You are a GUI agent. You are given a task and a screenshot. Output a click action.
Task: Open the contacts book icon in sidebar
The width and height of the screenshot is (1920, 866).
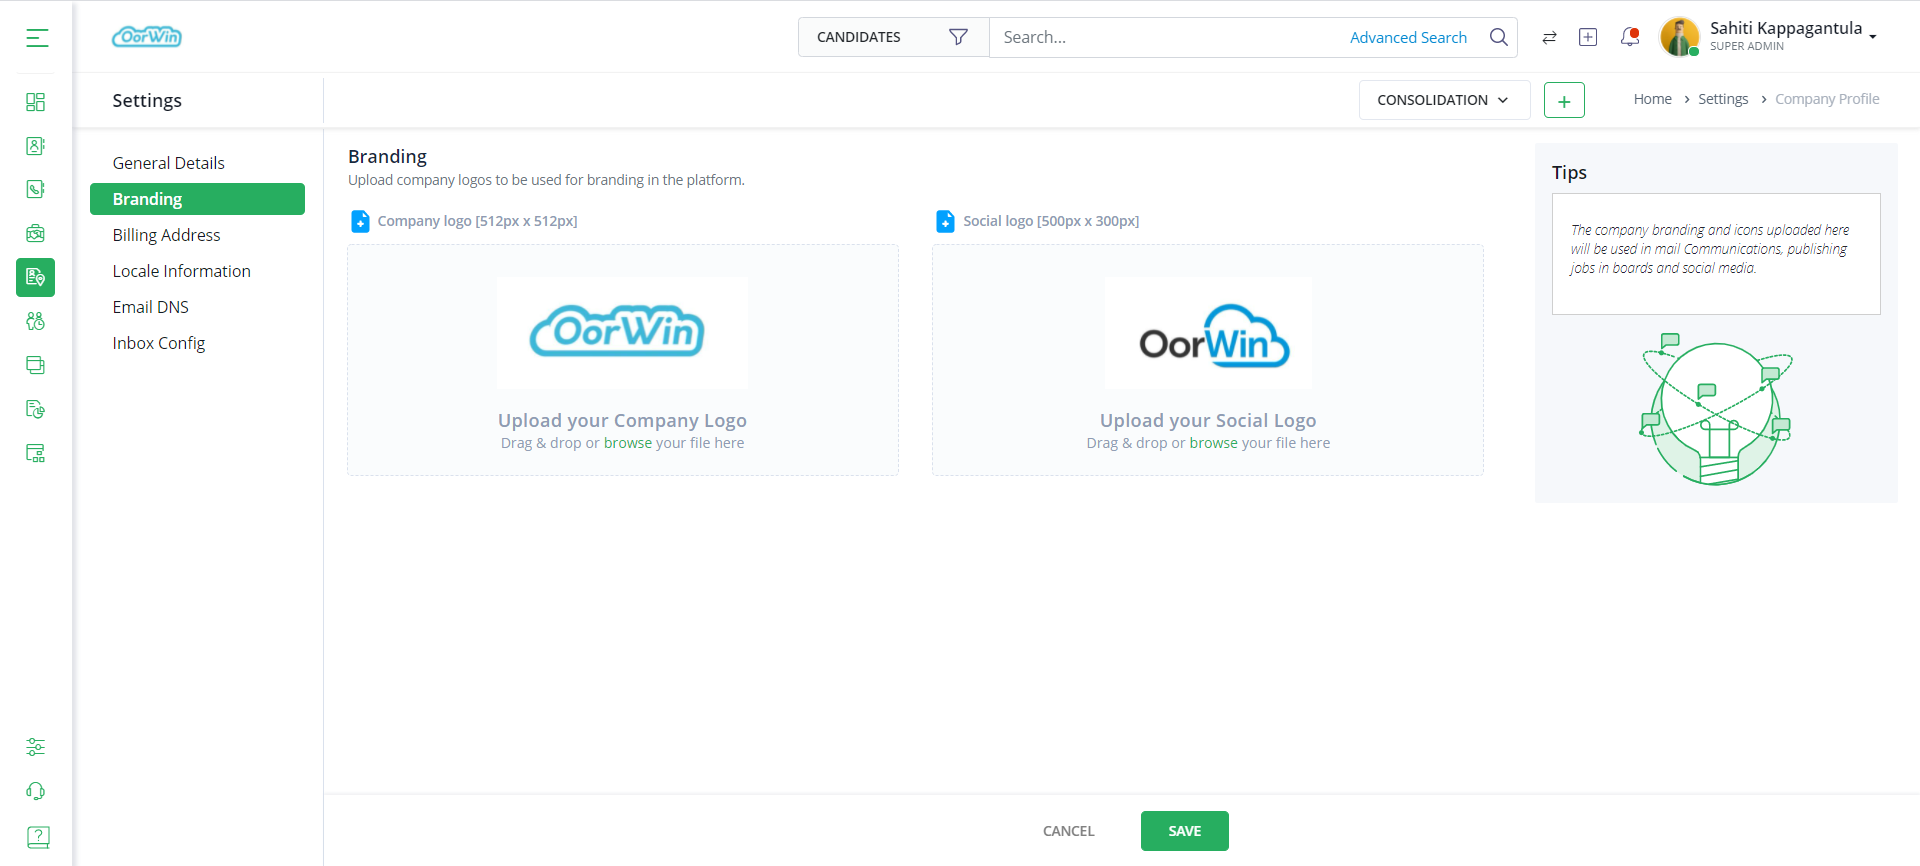(36, 146)
